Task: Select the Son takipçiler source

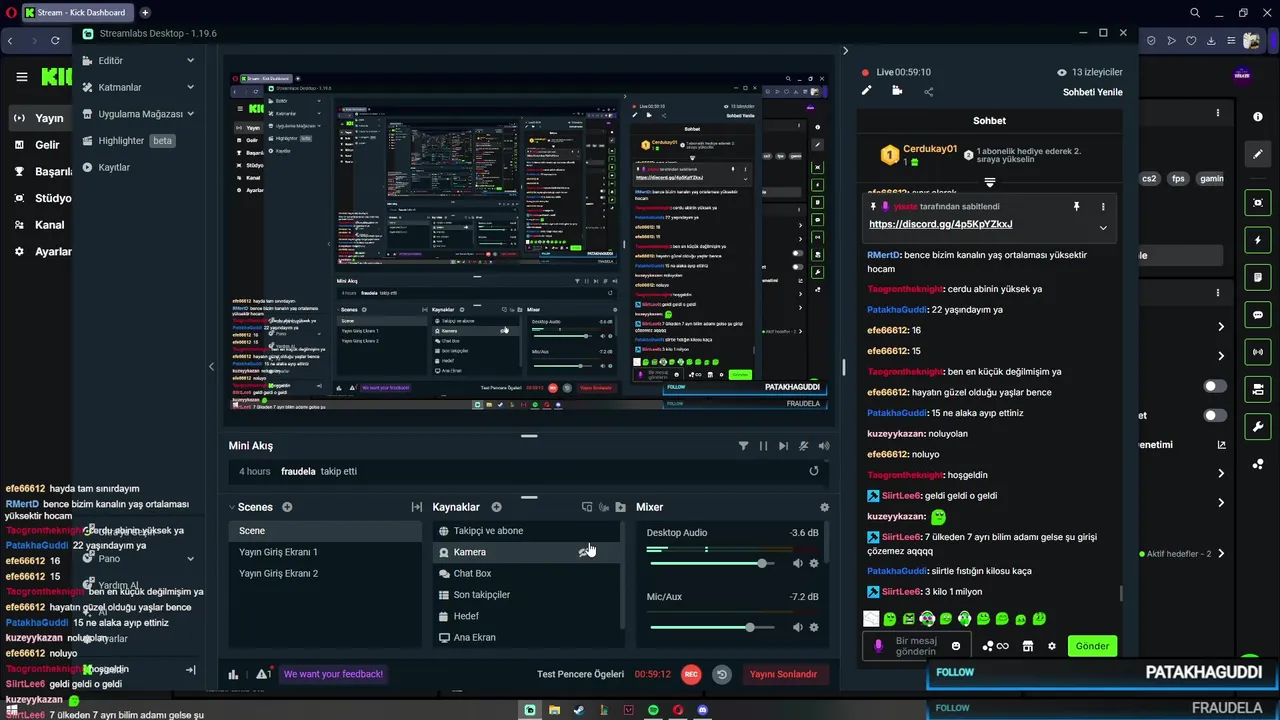Action: (x=526, y=595)
